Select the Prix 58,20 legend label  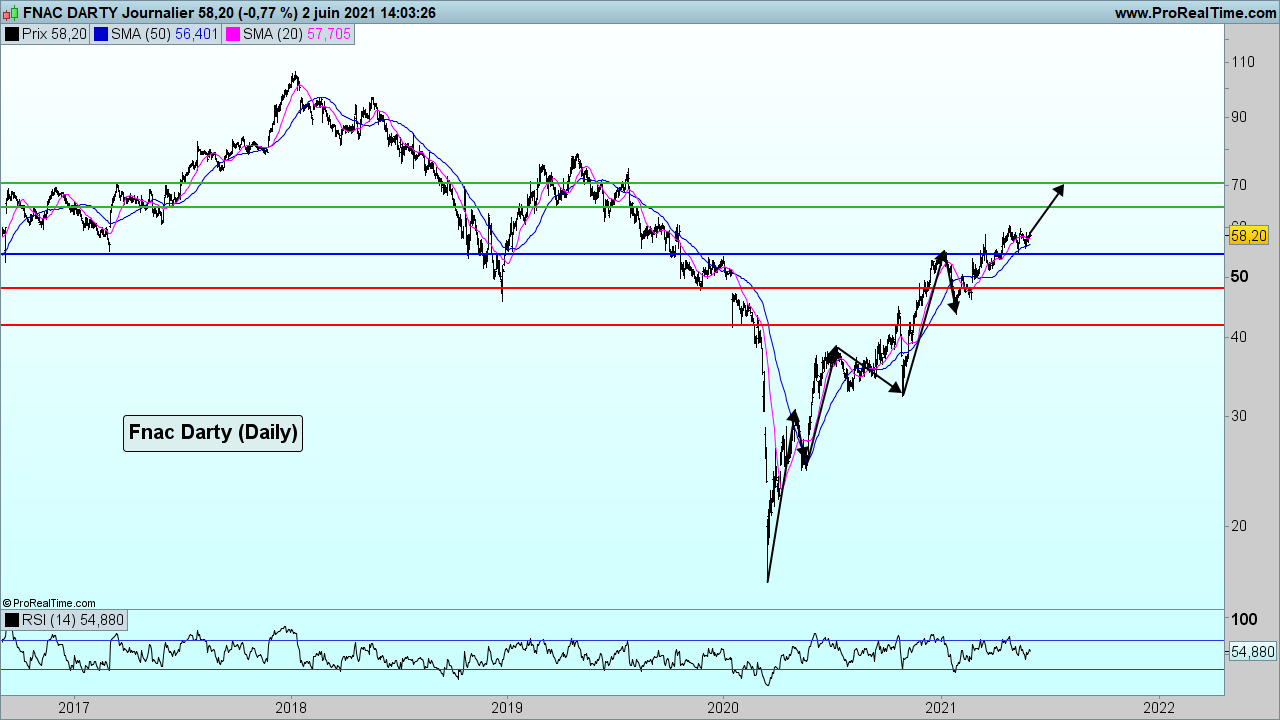tap(55, 34)
